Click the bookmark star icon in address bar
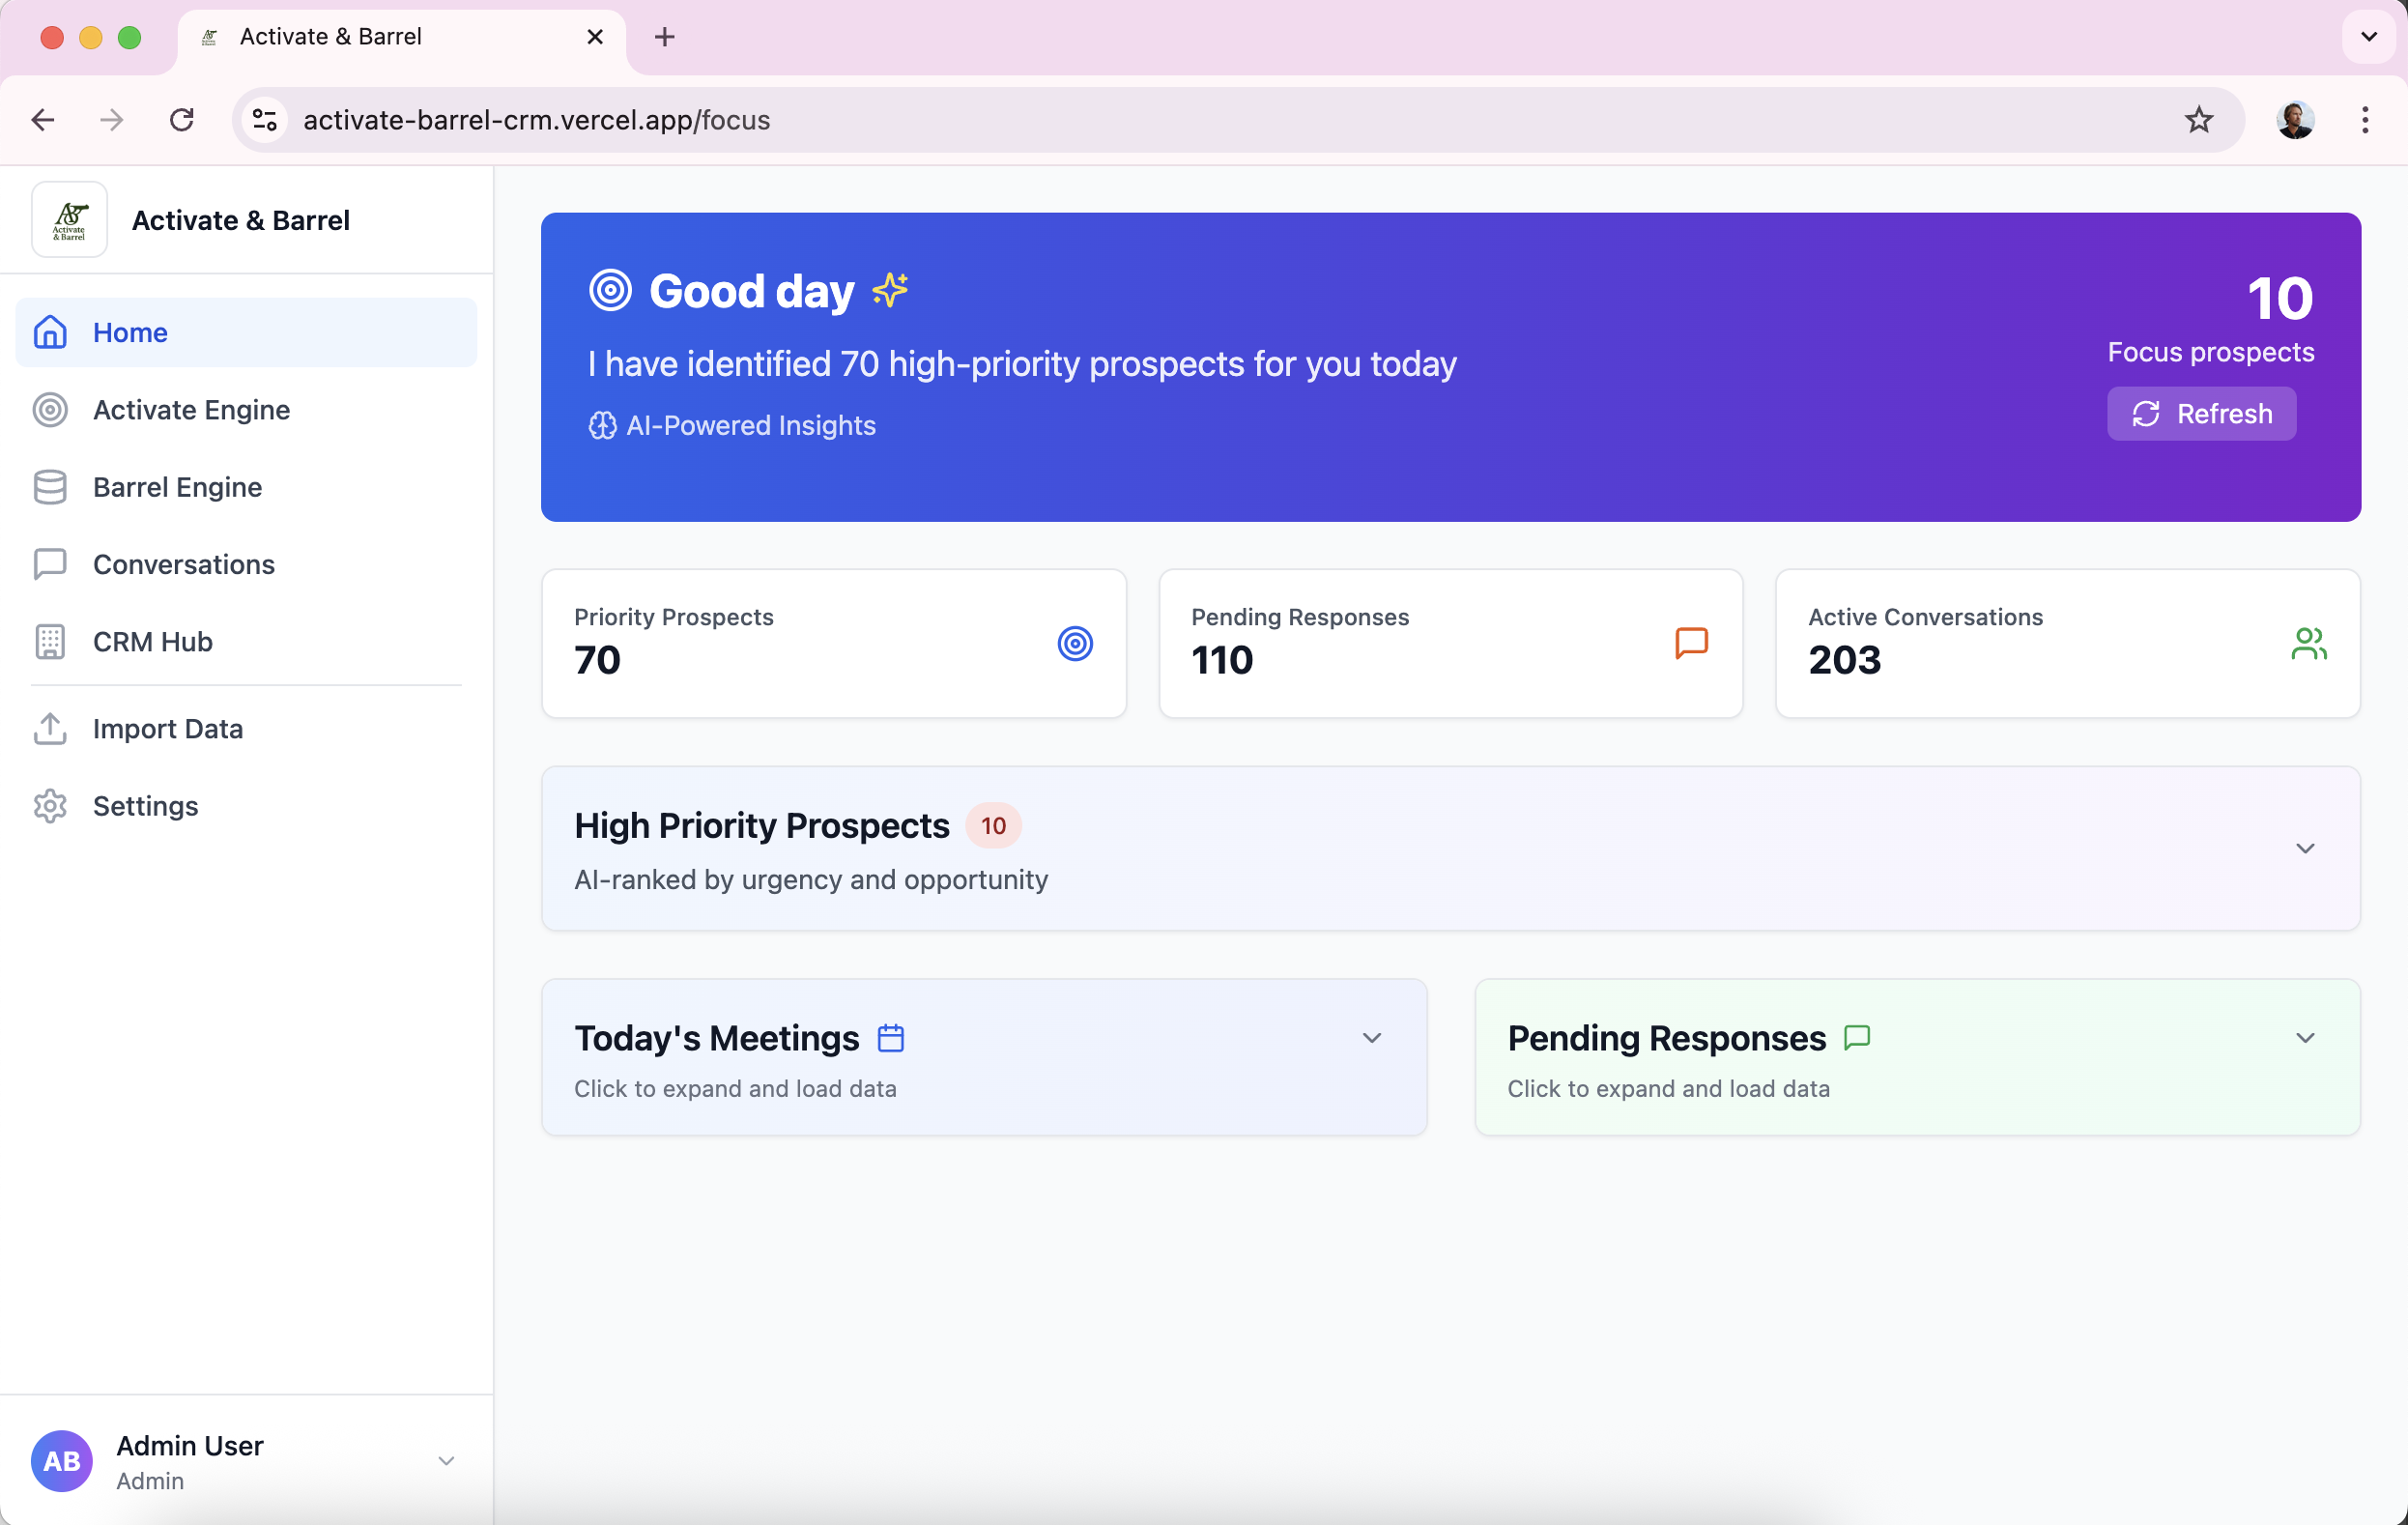Image resolution: width=2408 pixels, height=1525 pixels. 2199,120
